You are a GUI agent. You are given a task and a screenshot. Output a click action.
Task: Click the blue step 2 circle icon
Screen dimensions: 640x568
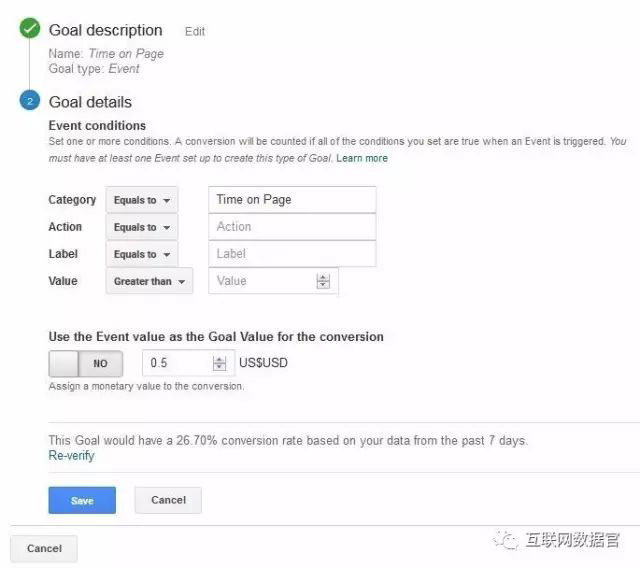pos(31,102)
